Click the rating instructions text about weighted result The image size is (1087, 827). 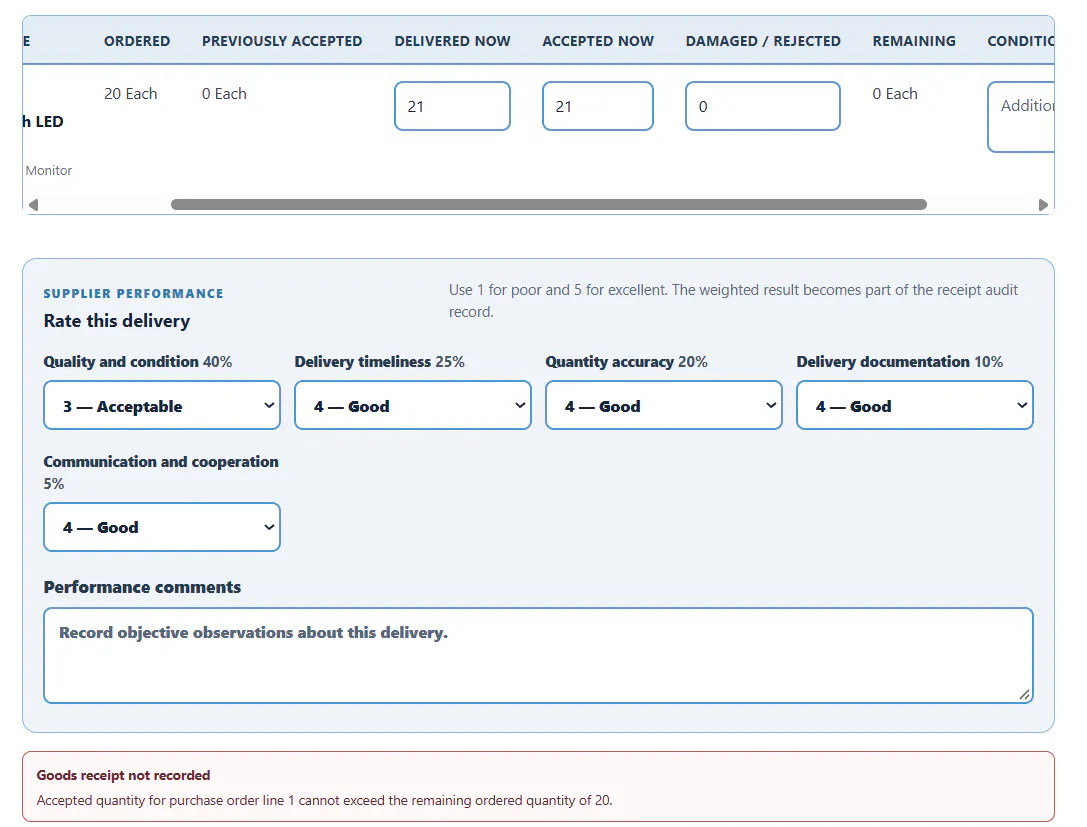coord(733,300)
